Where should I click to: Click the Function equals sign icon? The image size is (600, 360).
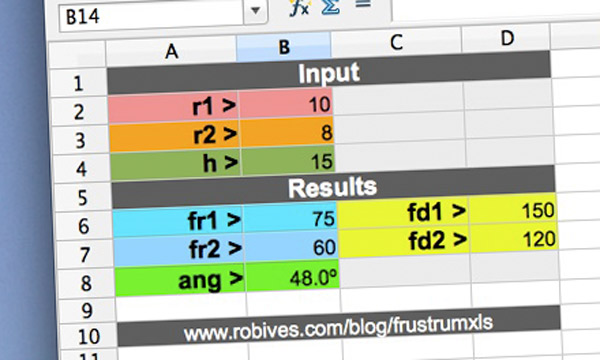363,5
